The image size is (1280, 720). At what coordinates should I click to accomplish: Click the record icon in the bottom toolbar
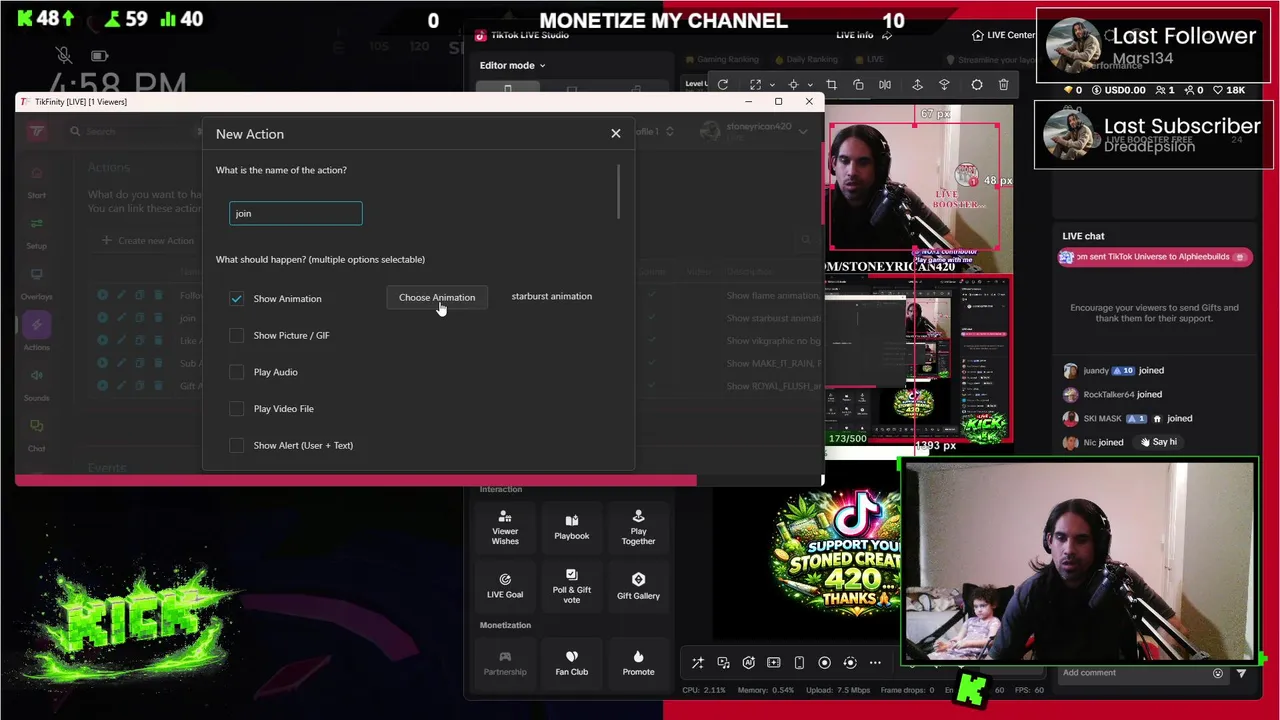coord(824,662)
